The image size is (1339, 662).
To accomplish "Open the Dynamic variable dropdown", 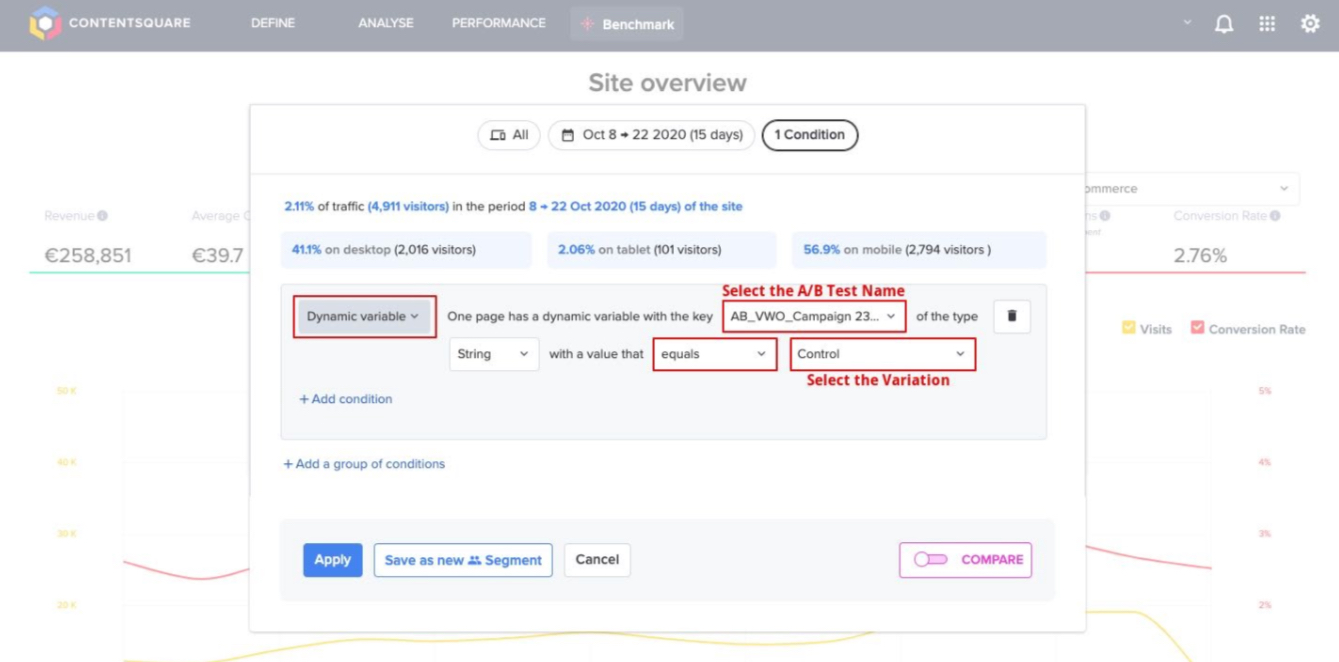I will [x=364, y=316].
